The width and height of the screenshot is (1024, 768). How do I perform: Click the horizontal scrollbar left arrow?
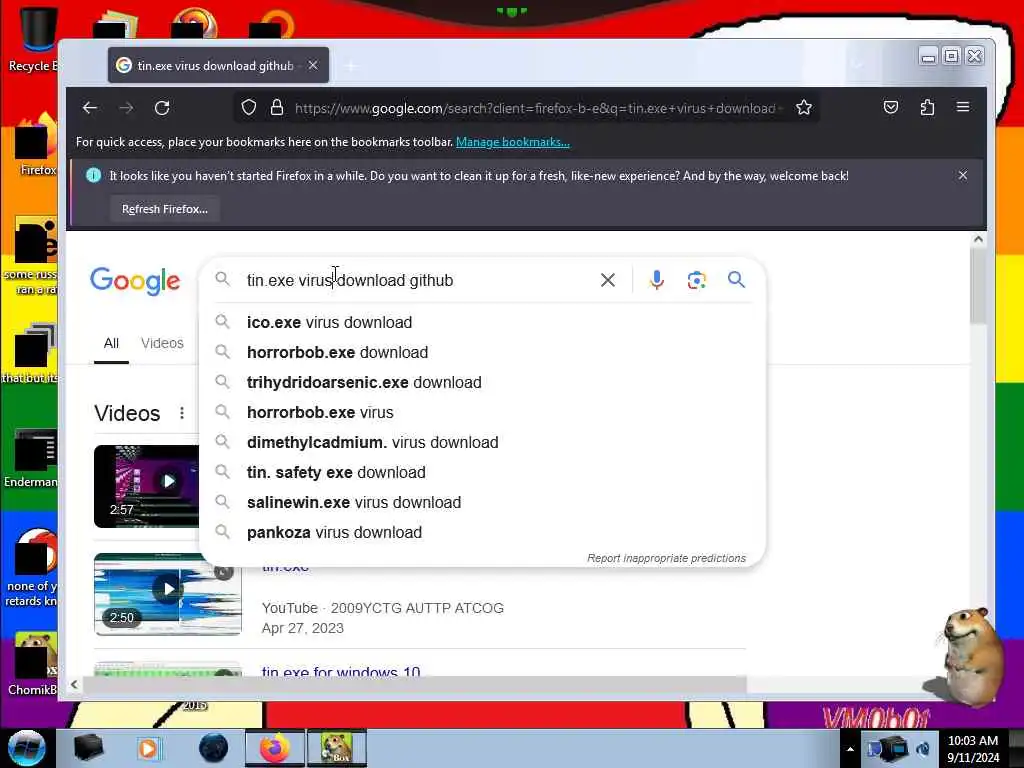74,684
